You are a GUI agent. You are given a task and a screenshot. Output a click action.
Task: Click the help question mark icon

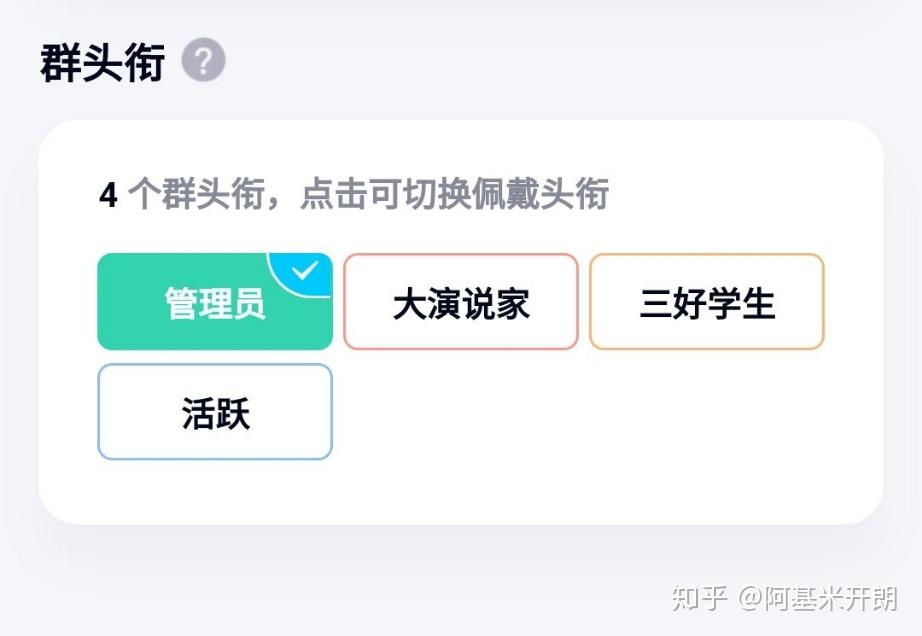203,62
